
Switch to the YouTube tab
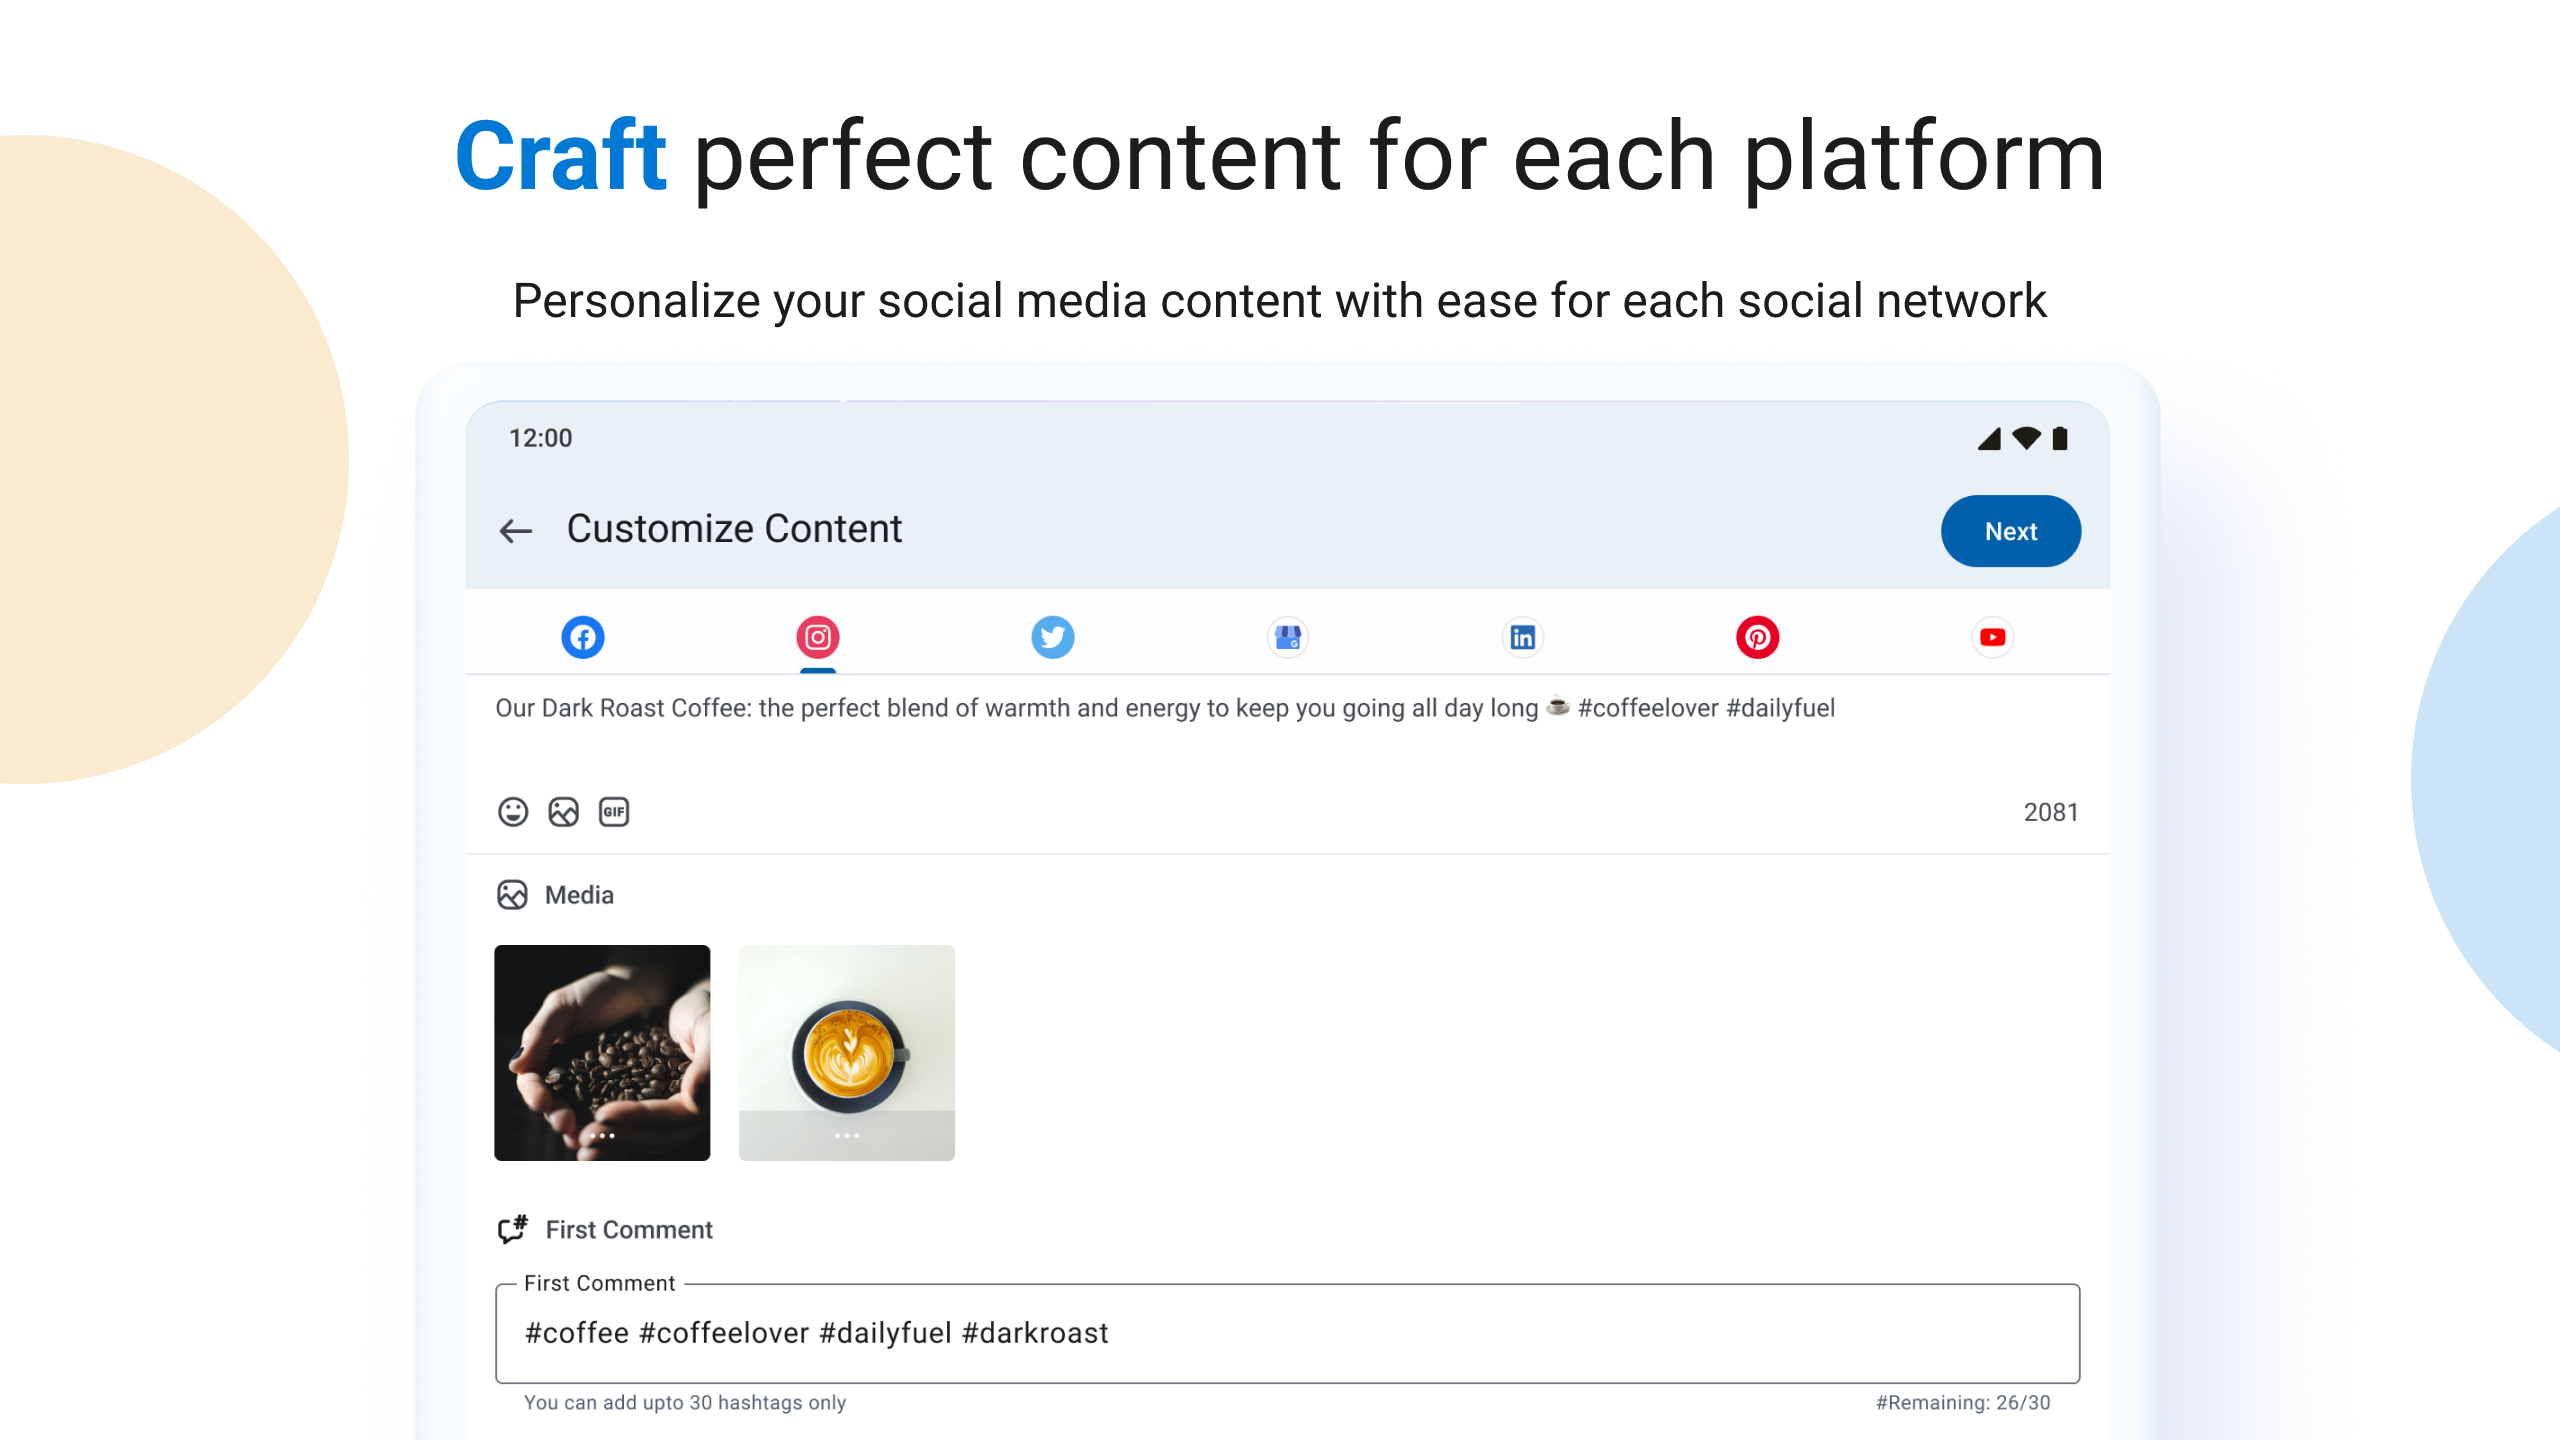click(1993, 637)
